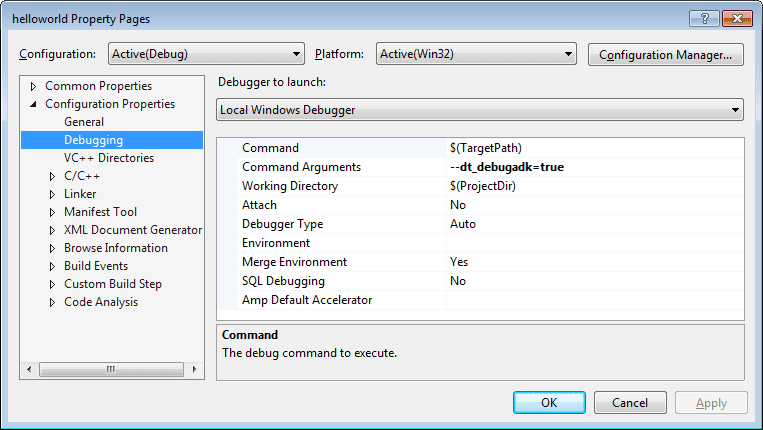Collapse the Configuration Properties node arrow

pyautogui.click(x=34, y=104)
